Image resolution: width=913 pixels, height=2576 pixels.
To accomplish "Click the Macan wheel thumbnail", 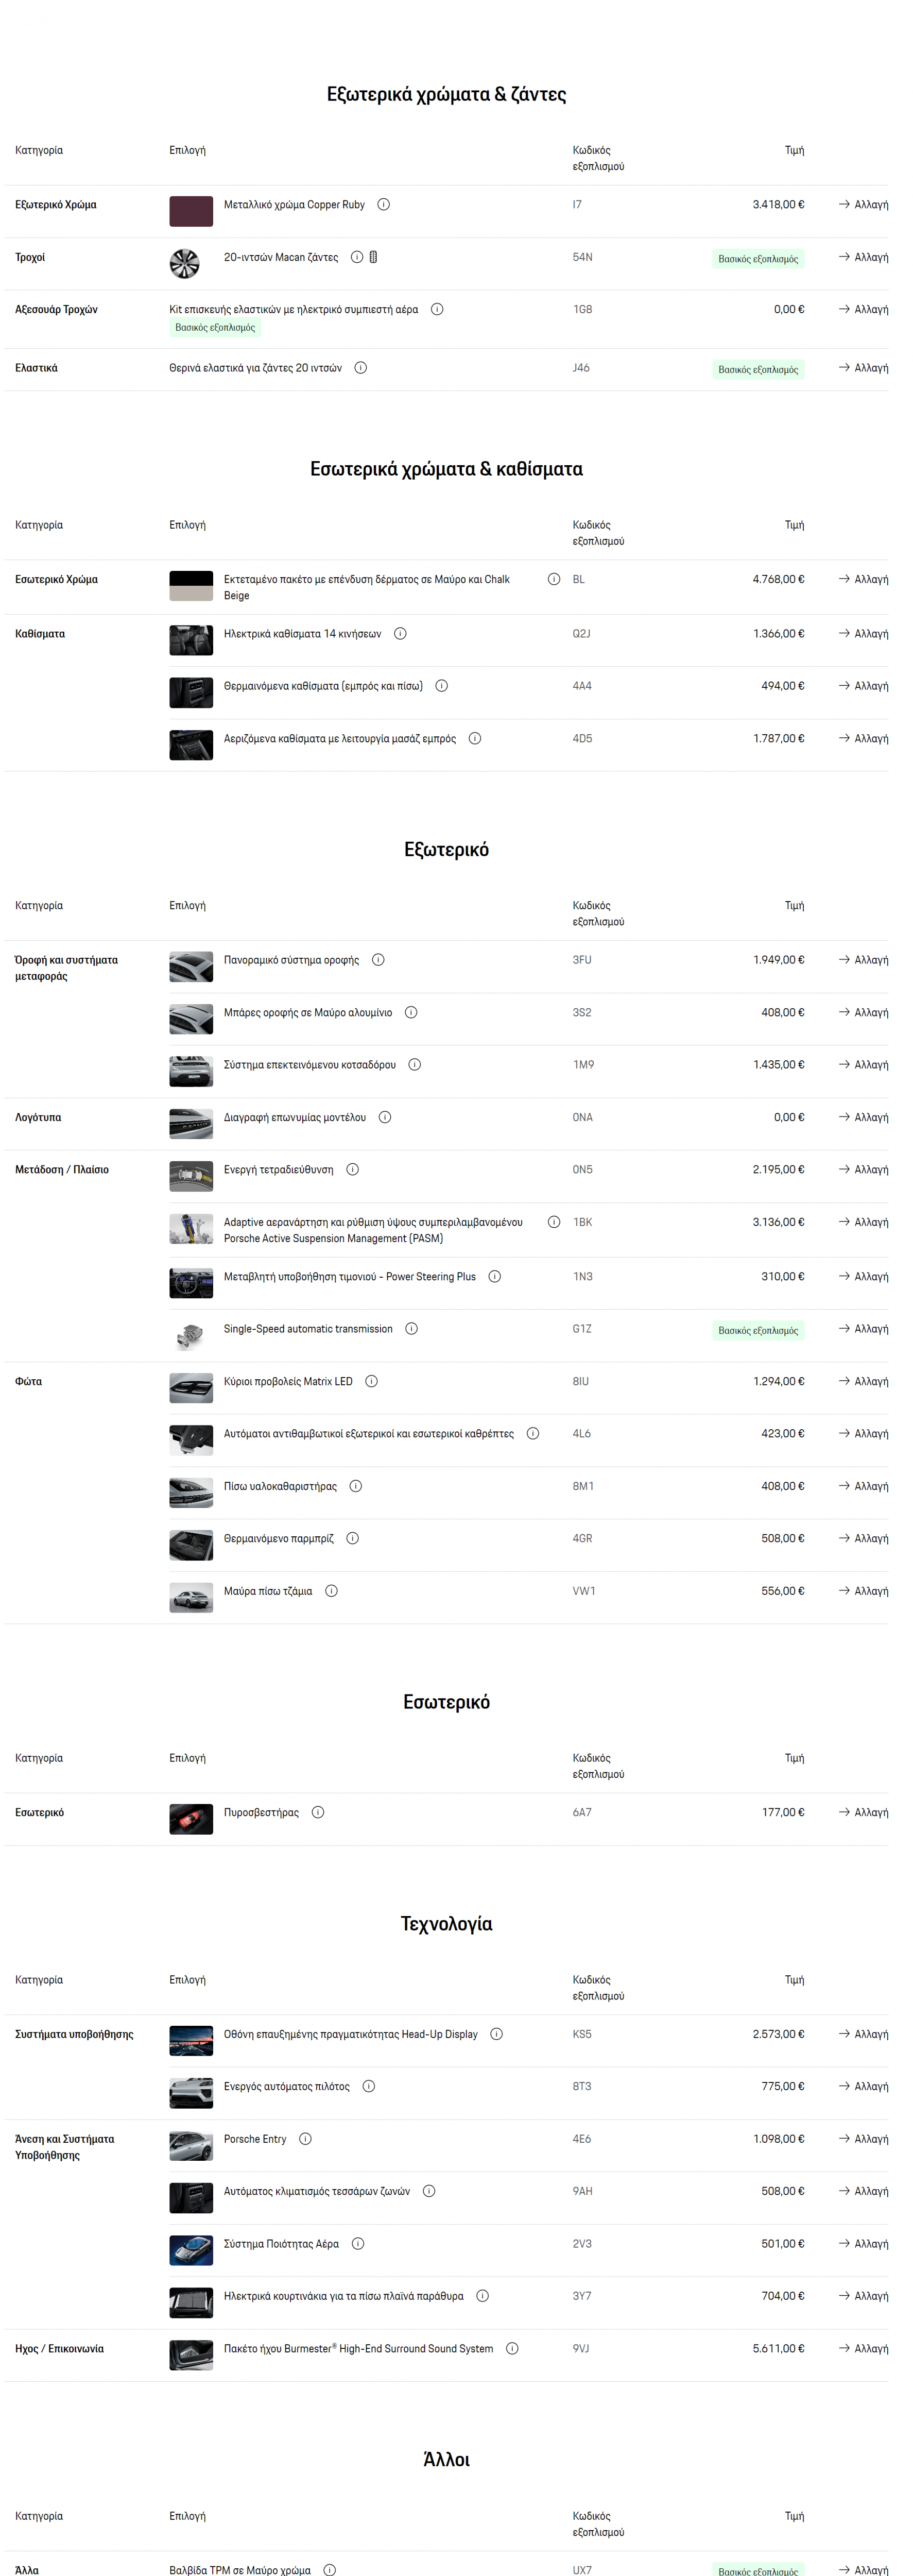I will tap(185, 264).
